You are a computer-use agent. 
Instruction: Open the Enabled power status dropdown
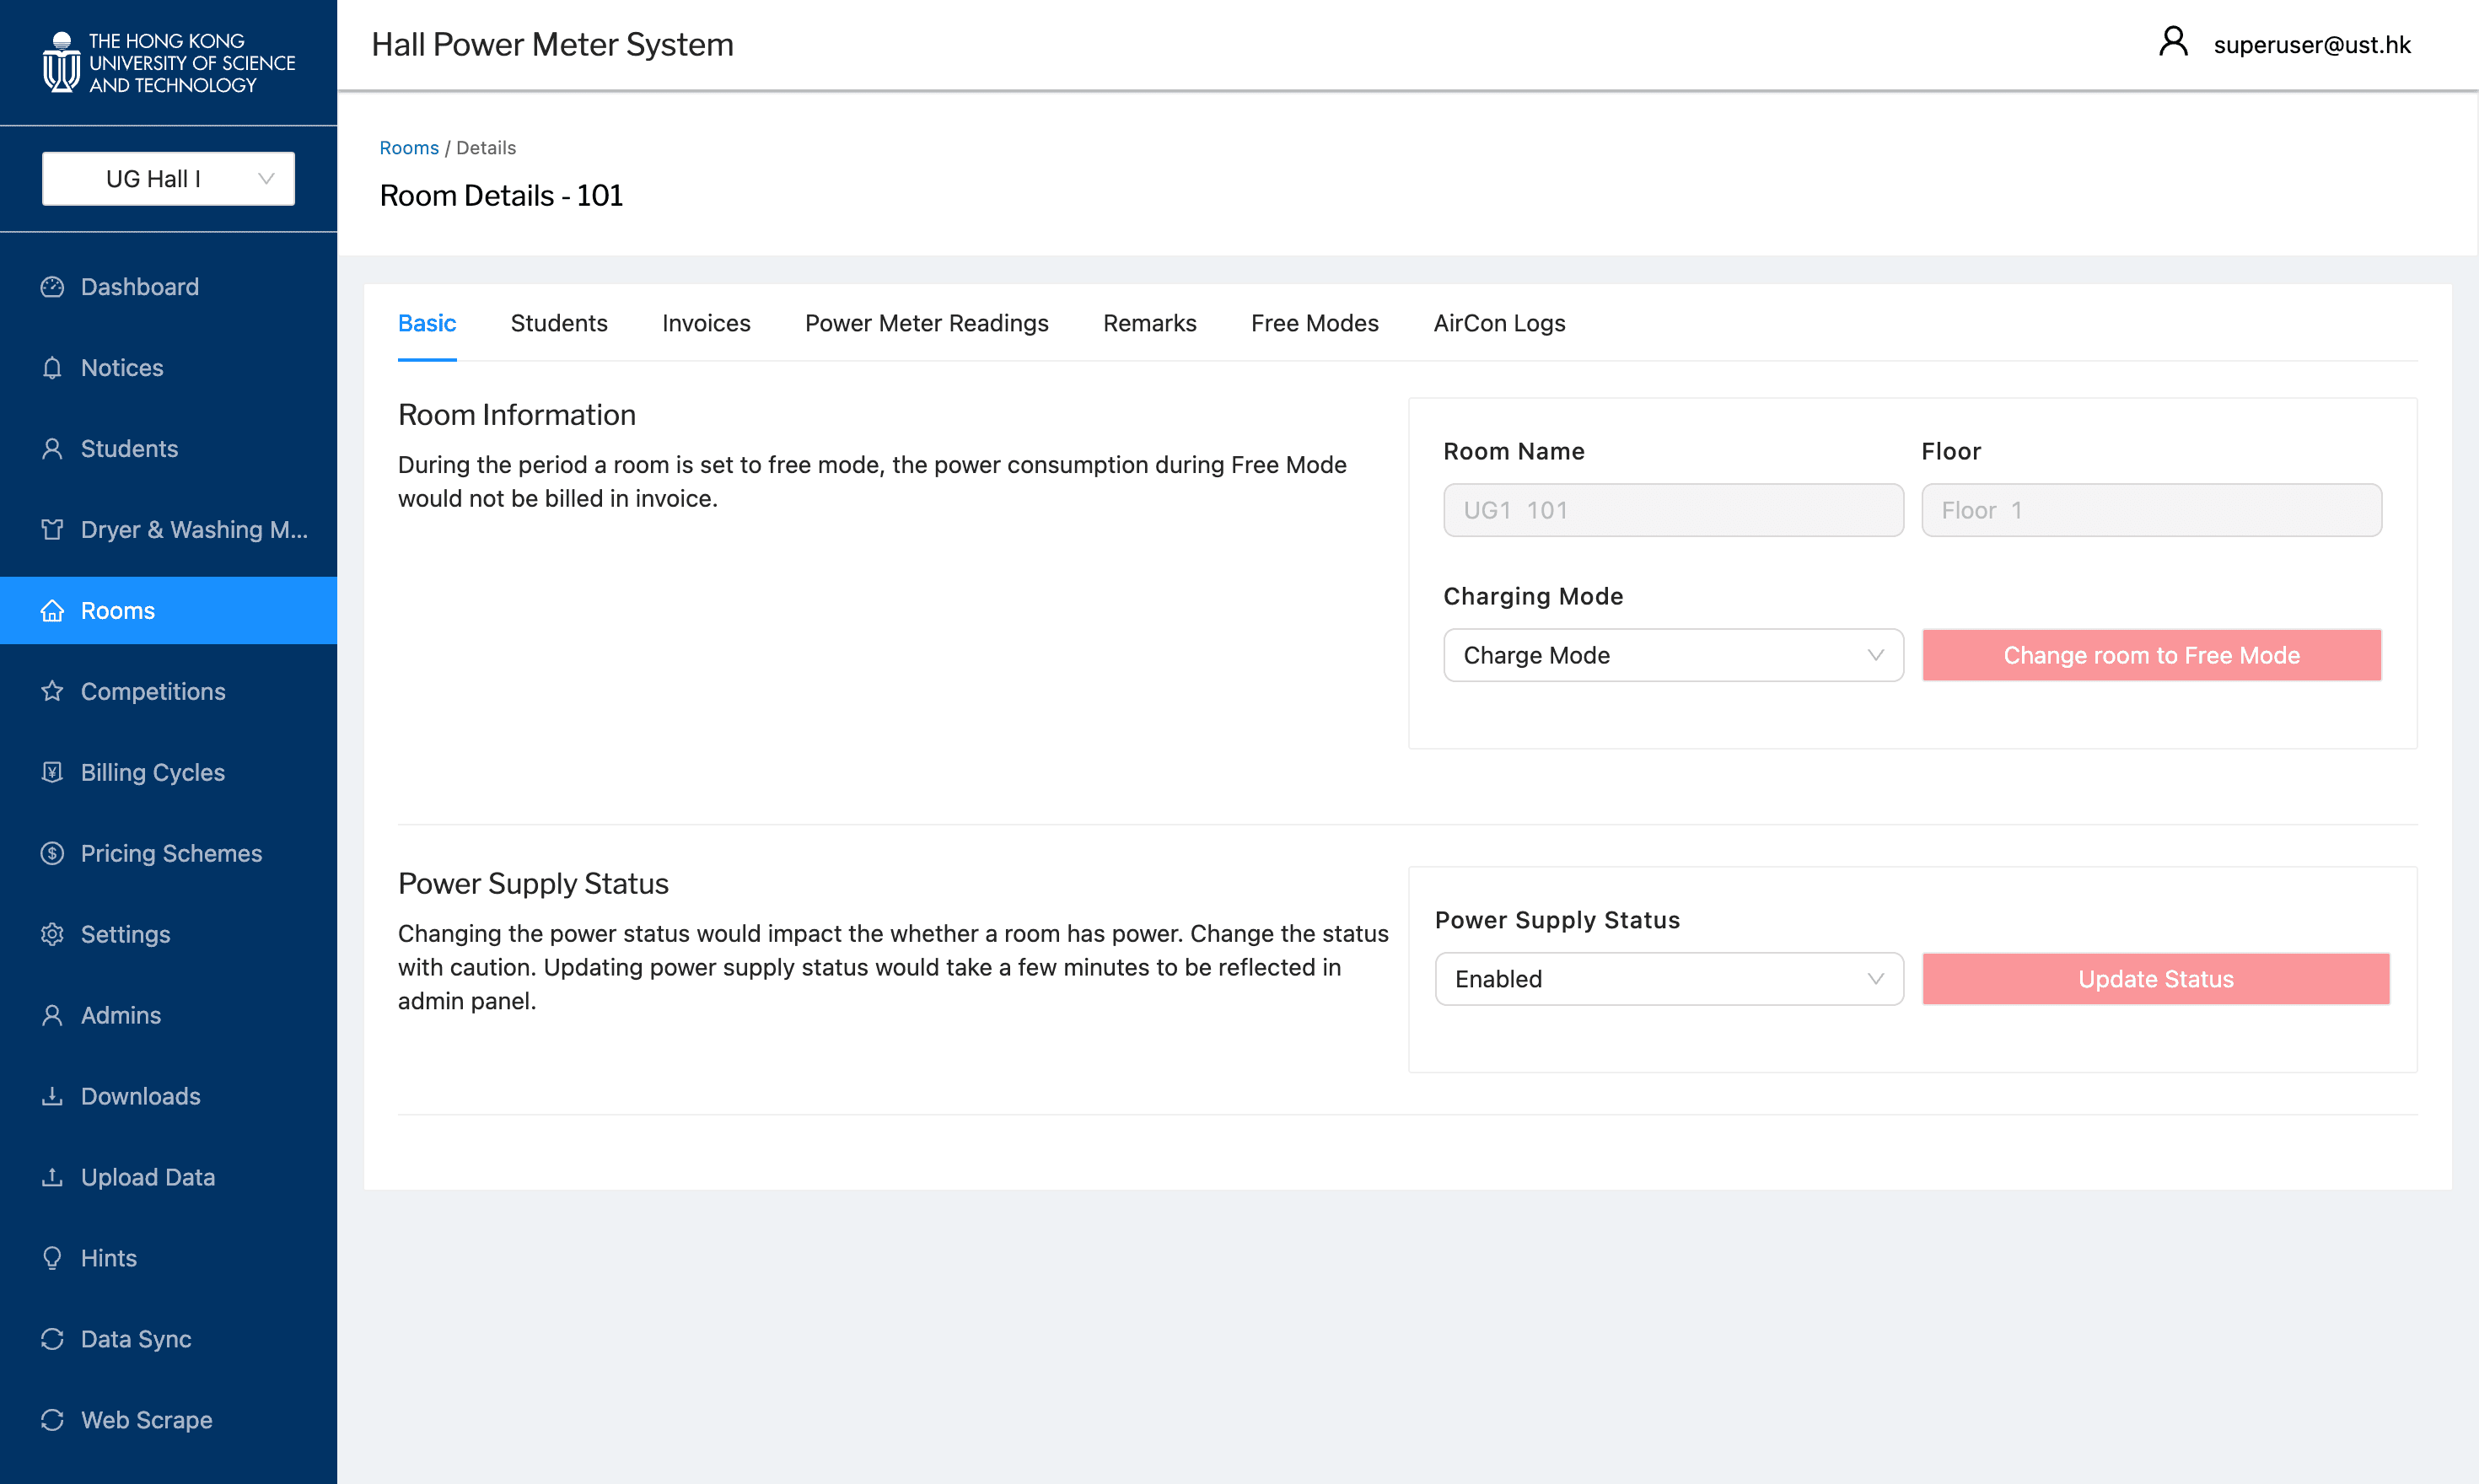point(1668,980)
